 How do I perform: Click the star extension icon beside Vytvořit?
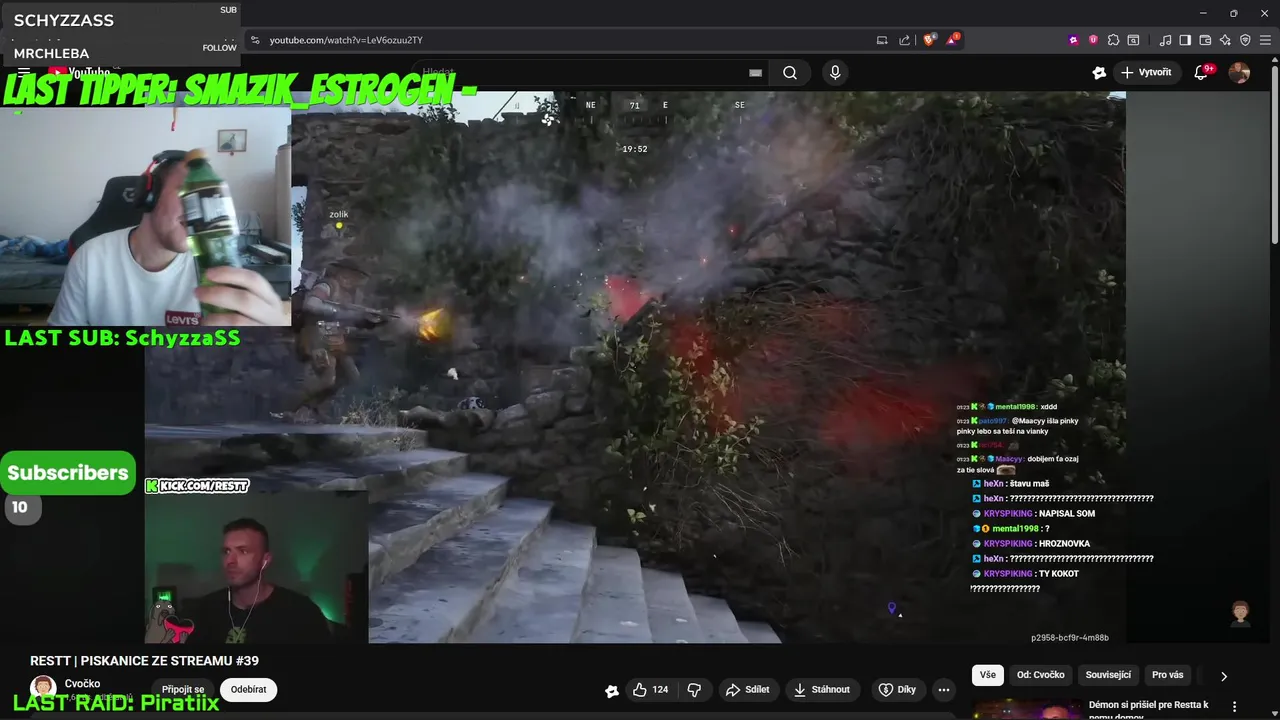1099,72
